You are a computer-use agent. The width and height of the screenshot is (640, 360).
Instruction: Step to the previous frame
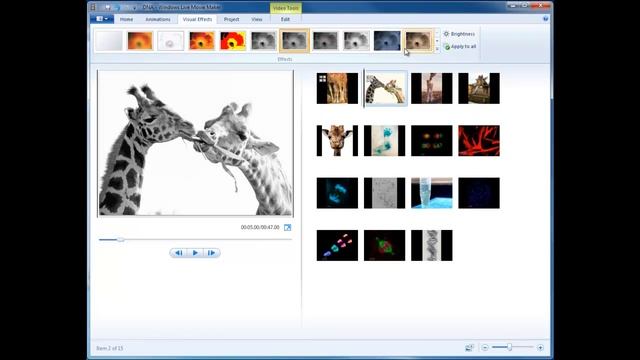pyautogui.click(x=179, y=253)
